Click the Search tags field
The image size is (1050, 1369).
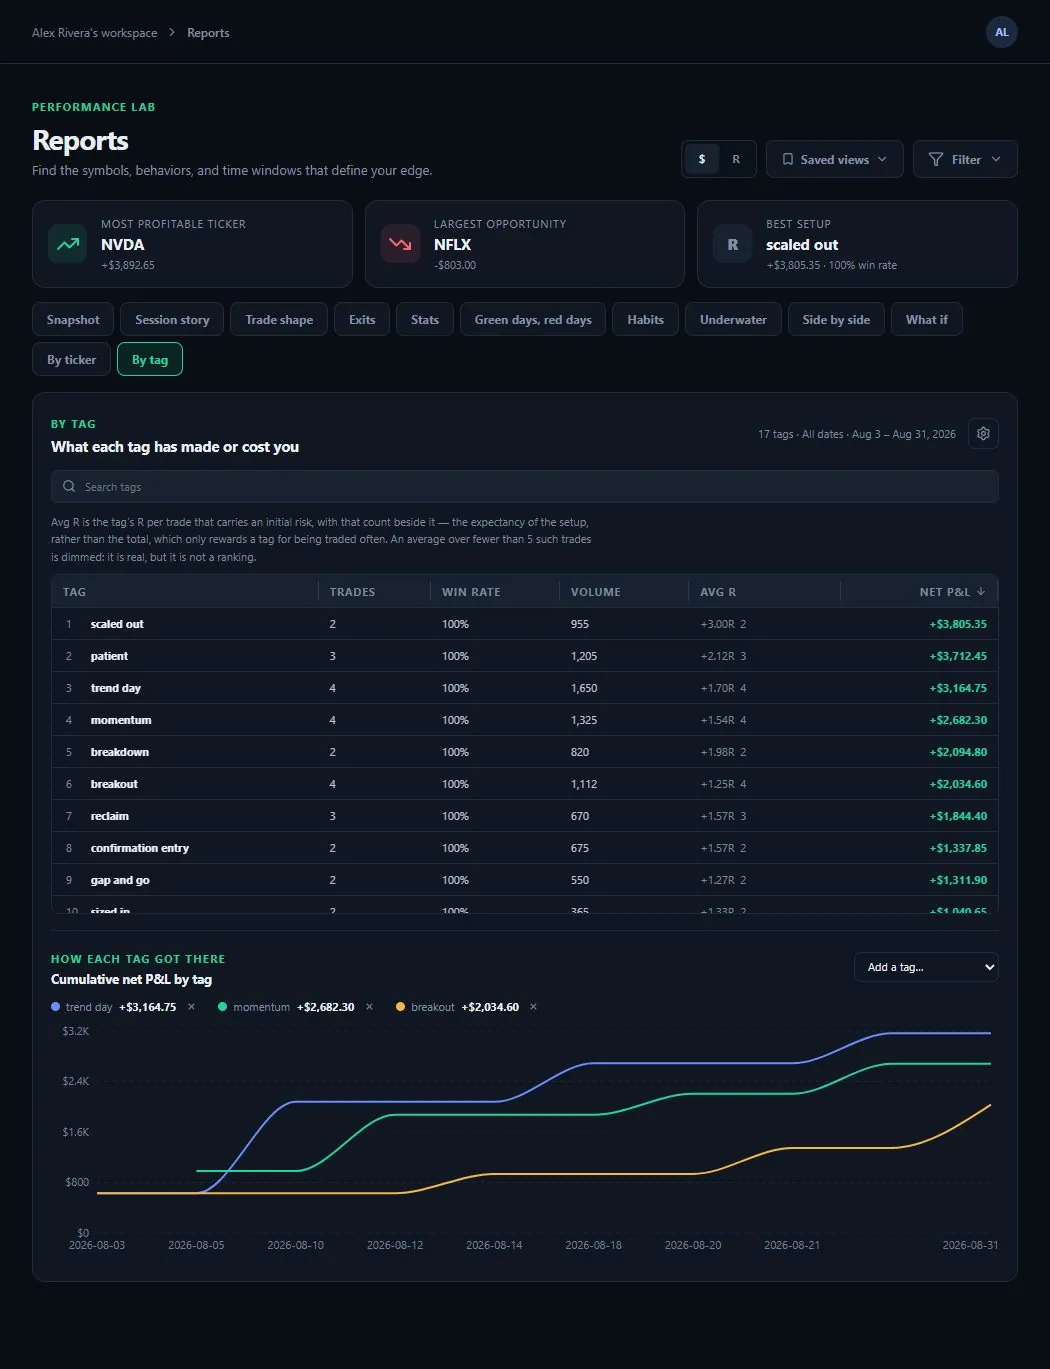click(x=525, y=487)
